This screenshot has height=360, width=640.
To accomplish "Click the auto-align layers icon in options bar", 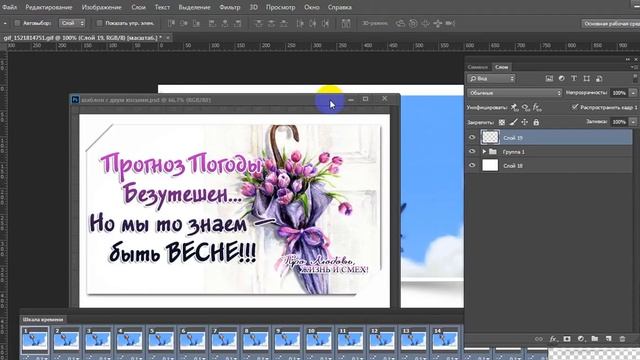I will pos(346,23).
